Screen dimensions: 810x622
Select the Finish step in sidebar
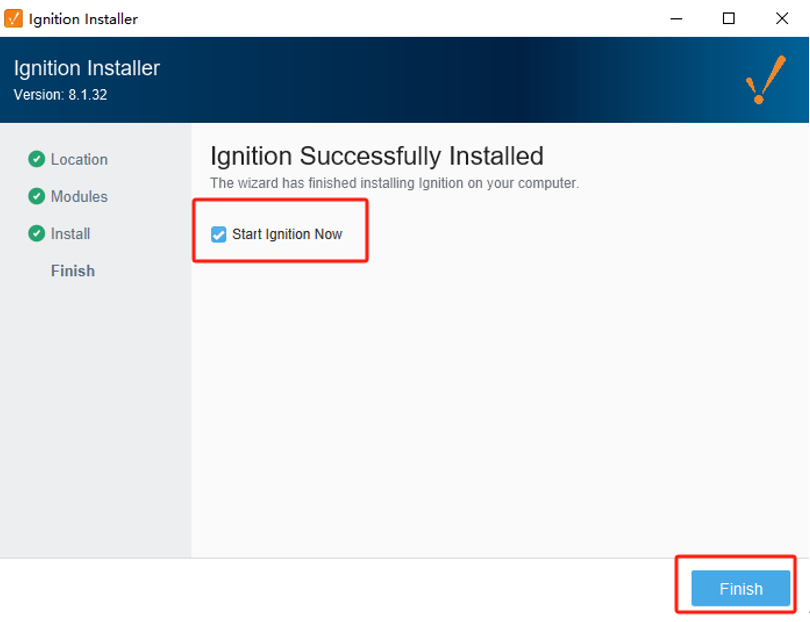[x=73, y=271]
